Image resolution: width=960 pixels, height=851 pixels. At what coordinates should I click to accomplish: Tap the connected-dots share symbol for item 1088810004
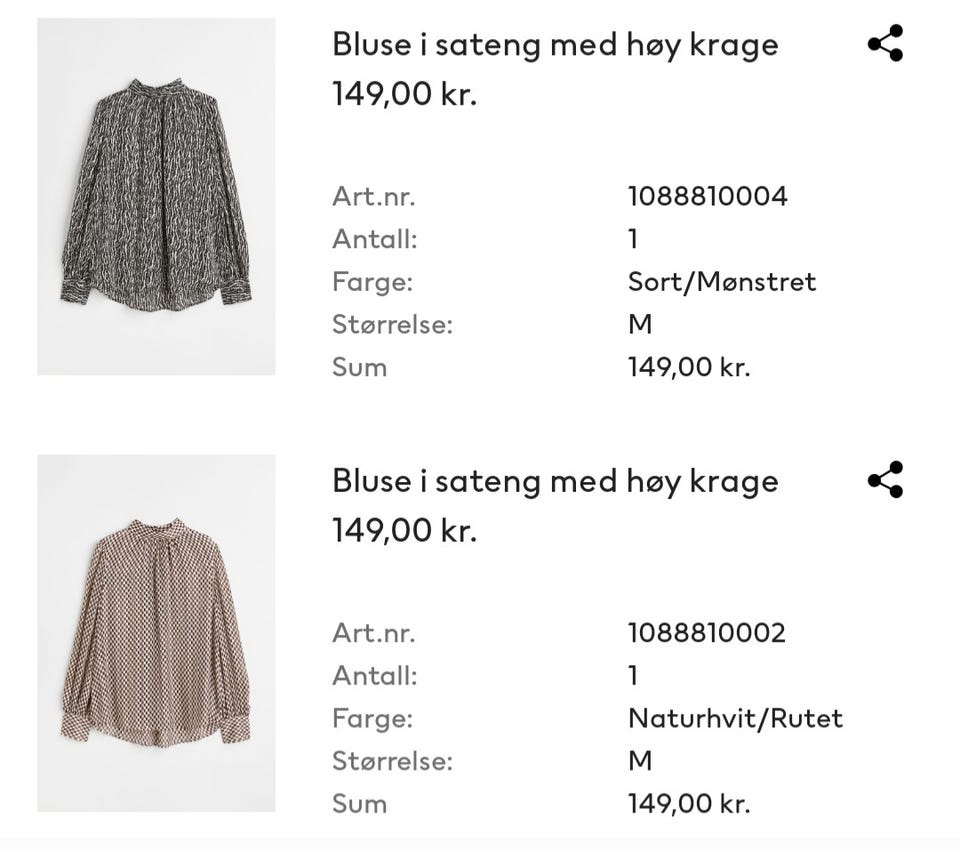pyautogui.click(x=886, y=43)
